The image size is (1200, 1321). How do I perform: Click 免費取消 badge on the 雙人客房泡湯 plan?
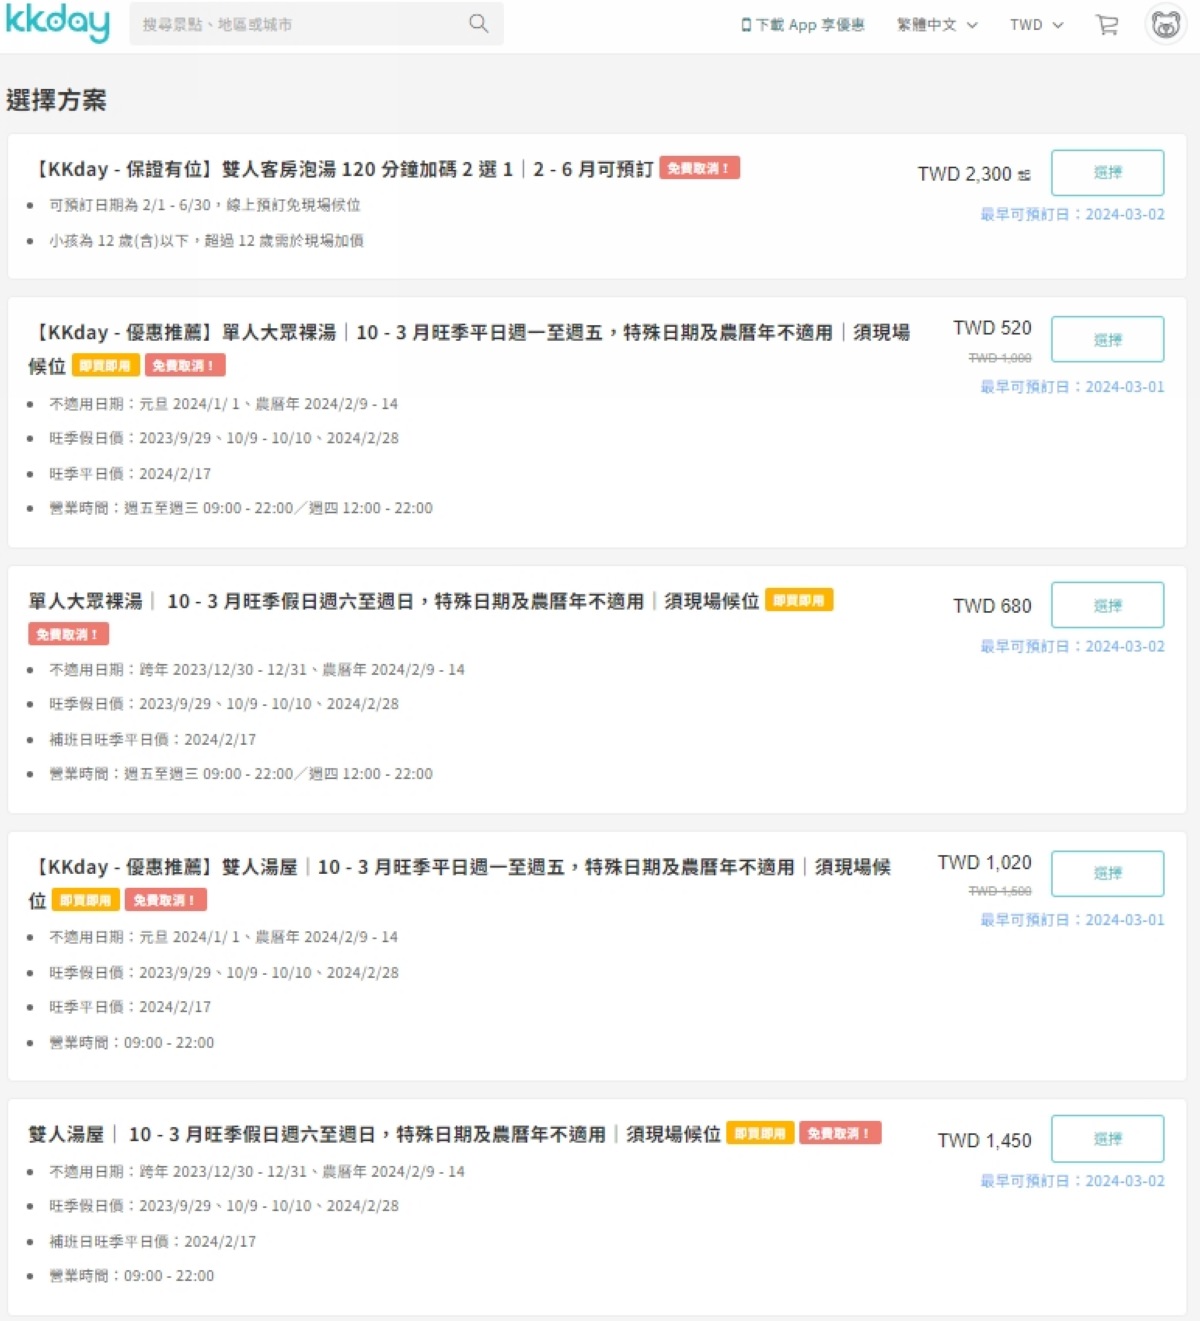click(699, 168)
